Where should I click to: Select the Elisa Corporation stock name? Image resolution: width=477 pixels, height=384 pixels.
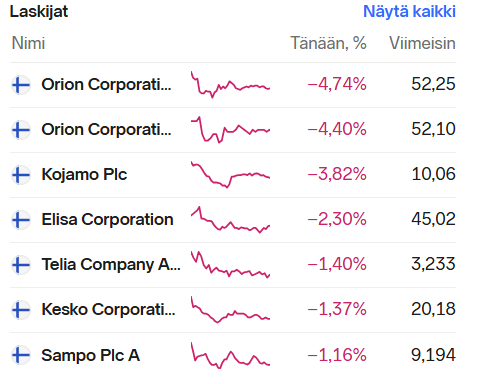coord(107,219)
